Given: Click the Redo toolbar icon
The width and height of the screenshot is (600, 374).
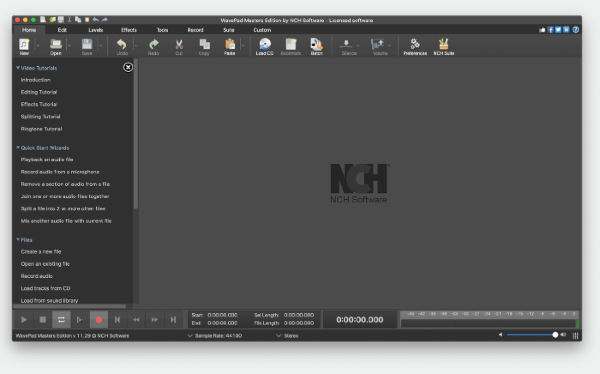Looking at the screenshot, I should (x=153, y=47).
